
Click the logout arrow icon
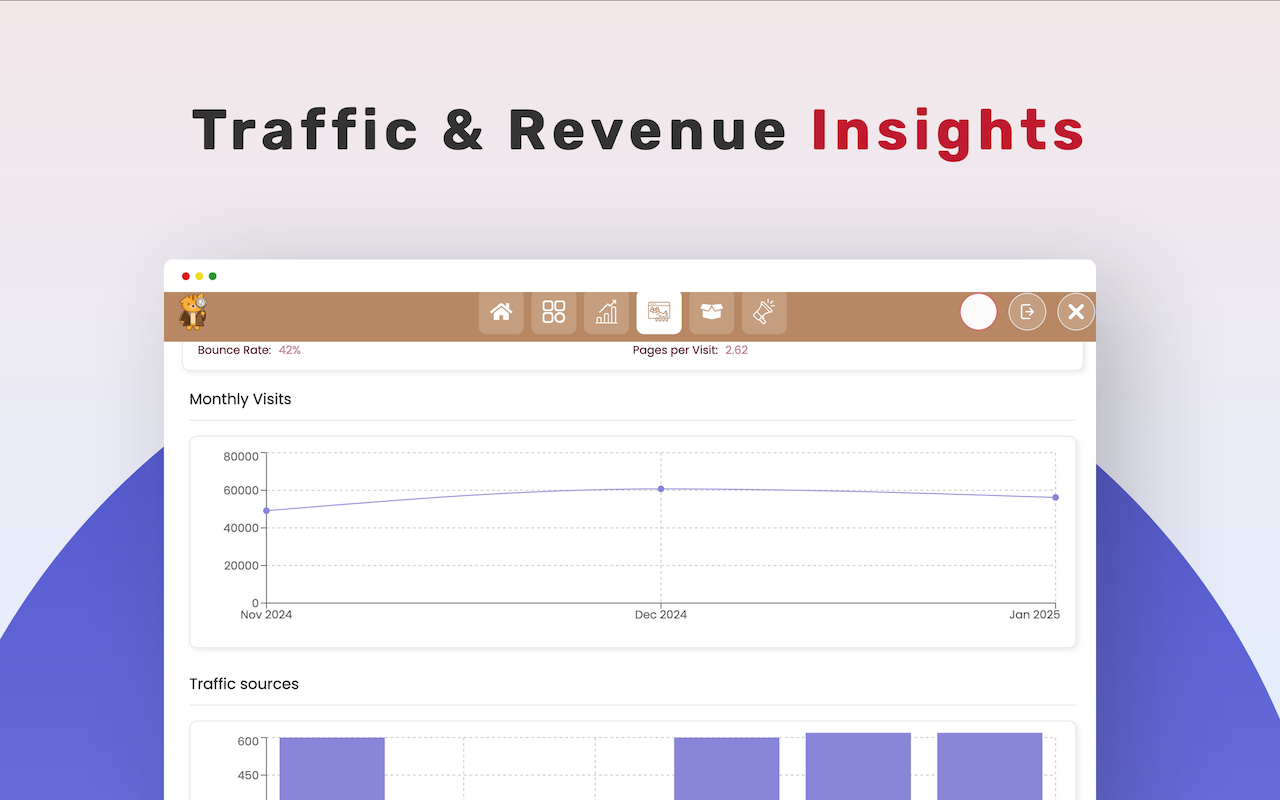1027,312
